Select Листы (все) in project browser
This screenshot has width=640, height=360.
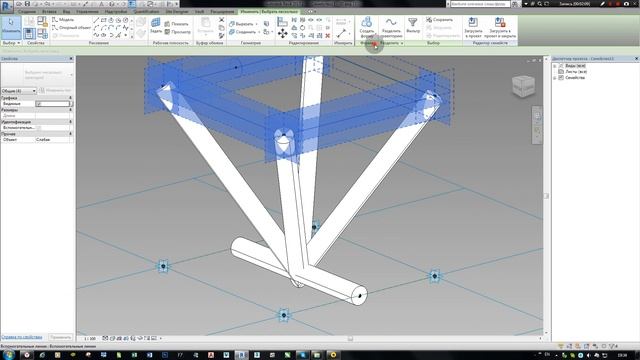click(x=576, y=71)
